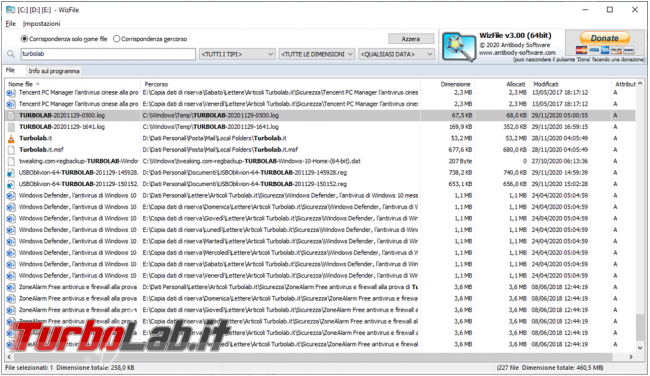Screen dimensions: 650x376
Task: Click the WizFile magnifier logo icon
Action: pos(458,47)
